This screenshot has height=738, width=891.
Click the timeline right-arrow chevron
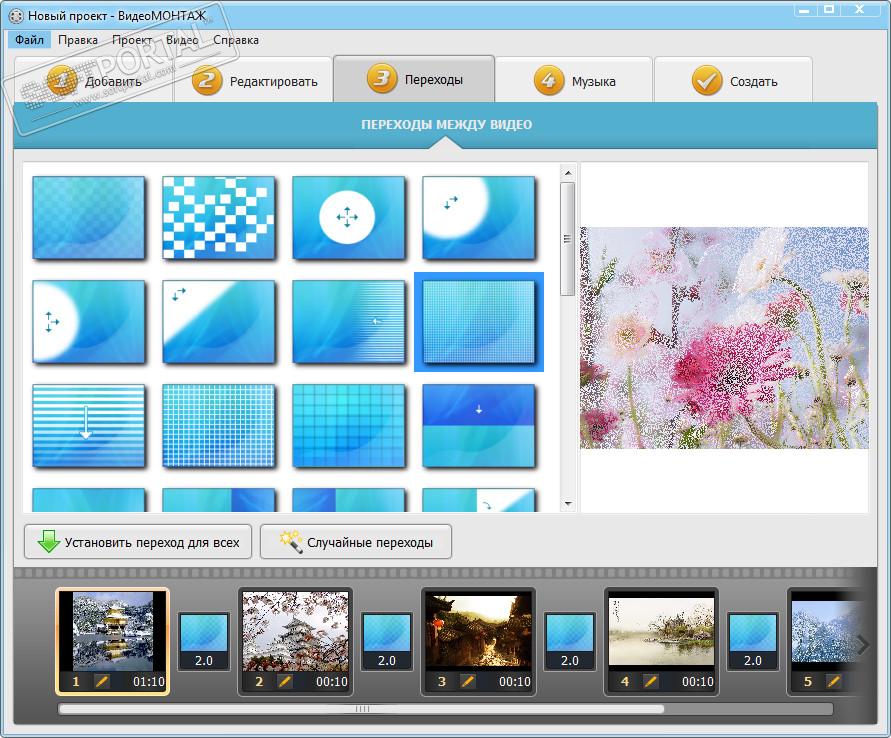863,644
